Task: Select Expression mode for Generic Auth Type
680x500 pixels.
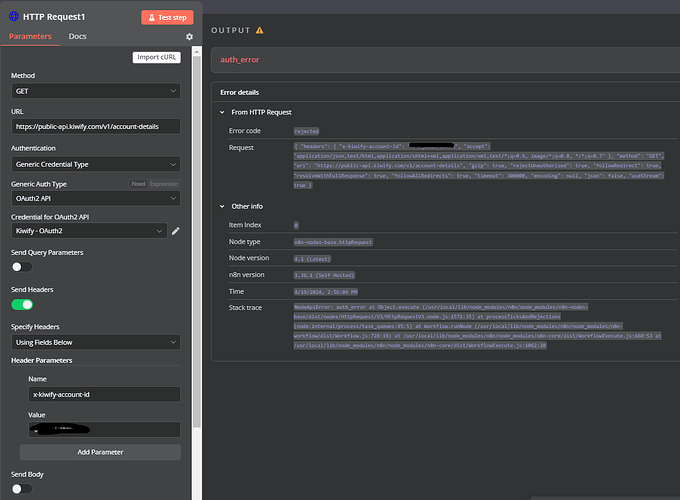Action: coord(163,184)
